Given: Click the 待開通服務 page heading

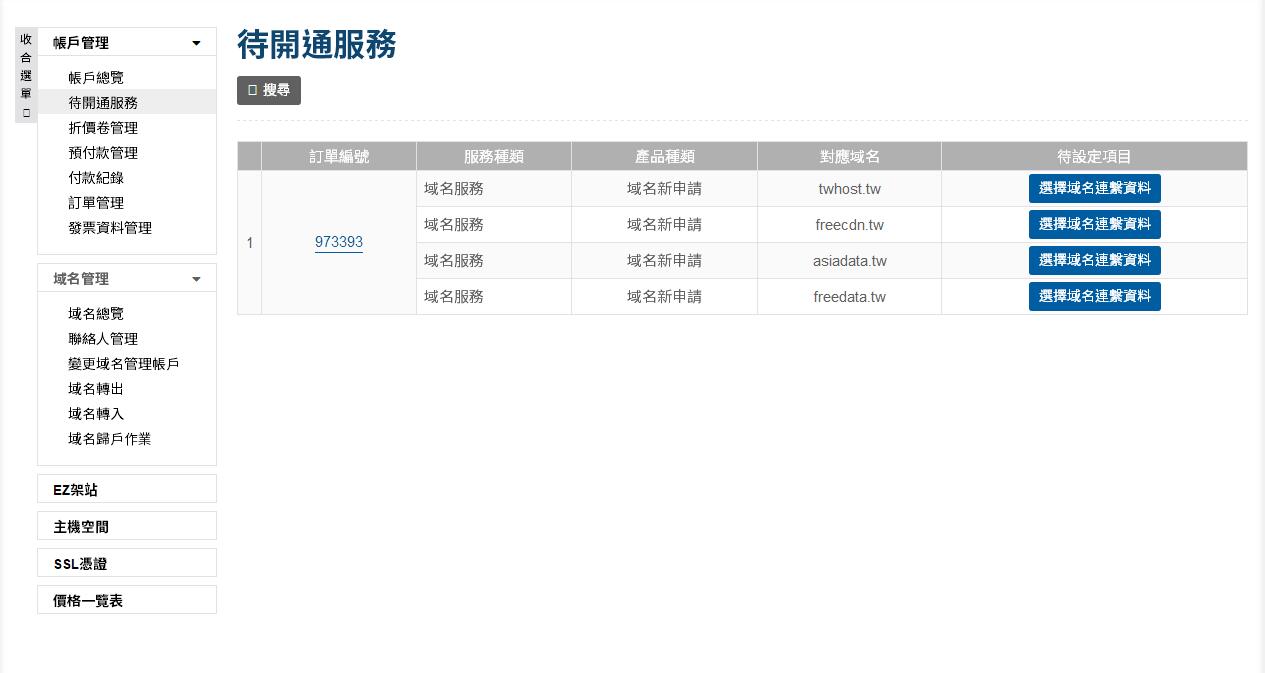Looking at the screenshot, I should (317, 45).
